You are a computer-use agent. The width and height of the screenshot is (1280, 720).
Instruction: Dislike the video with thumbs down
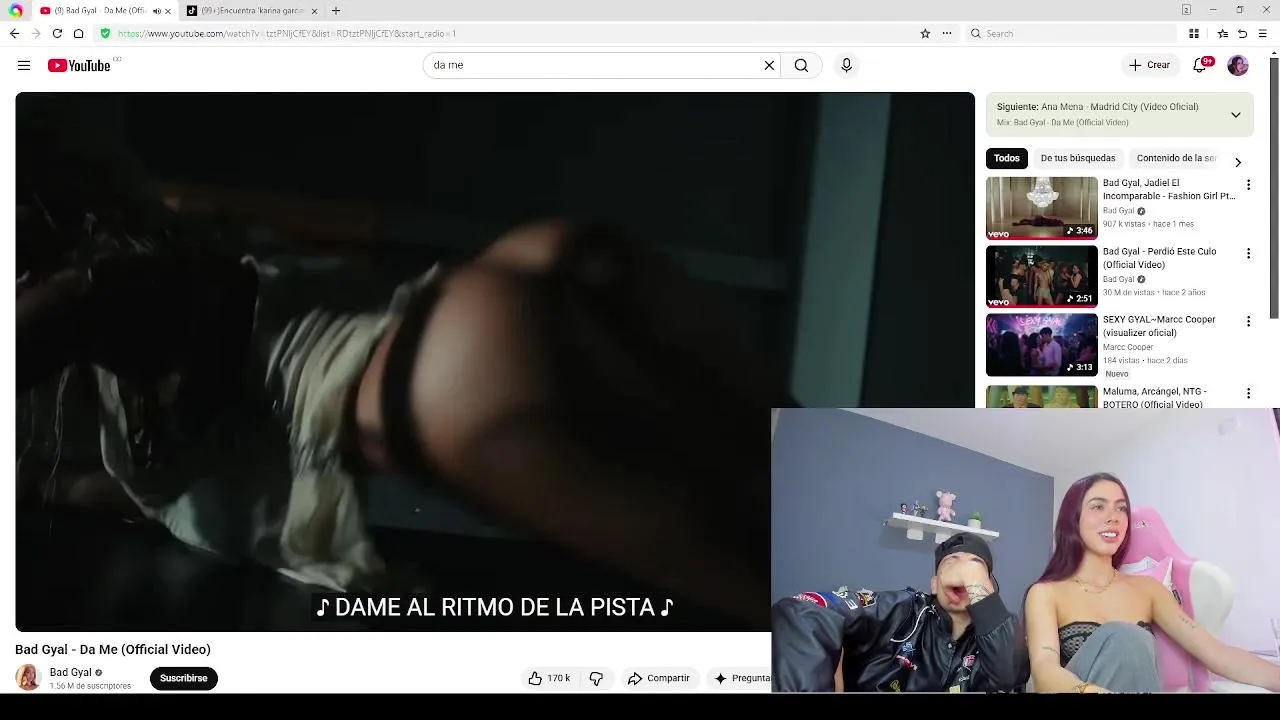click(x=596, y=678)
